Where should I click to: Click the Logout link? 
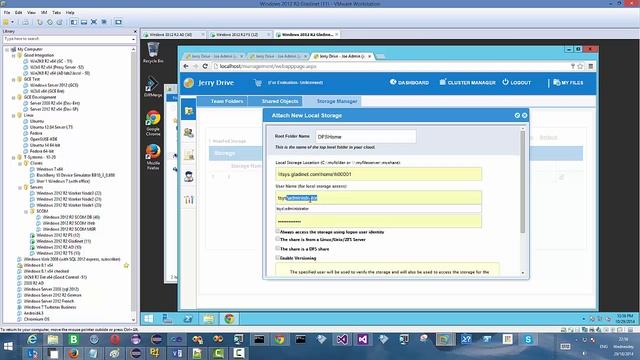tap(517, 82)
